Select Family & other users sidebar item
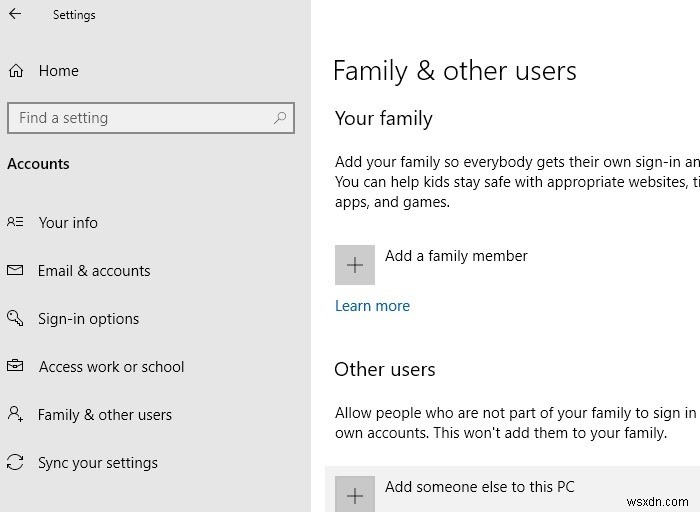Screen dimensions: 700x512 point(105,415)
